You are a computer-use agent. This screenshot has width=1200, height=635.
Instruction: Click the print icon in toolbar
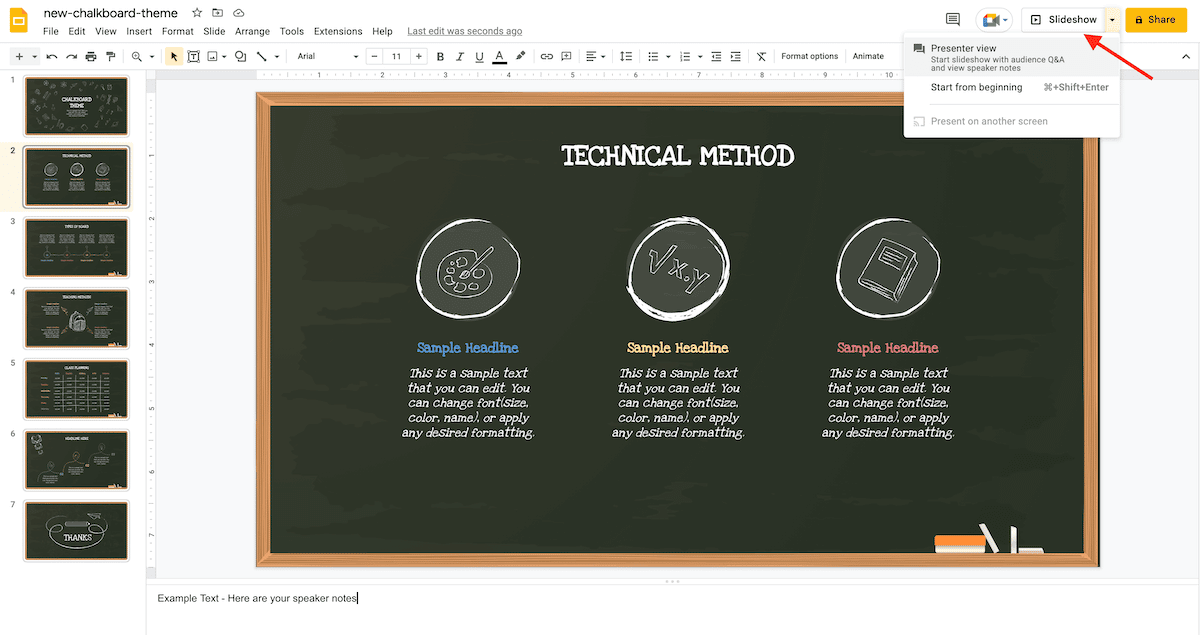click(x=91, y=57)
